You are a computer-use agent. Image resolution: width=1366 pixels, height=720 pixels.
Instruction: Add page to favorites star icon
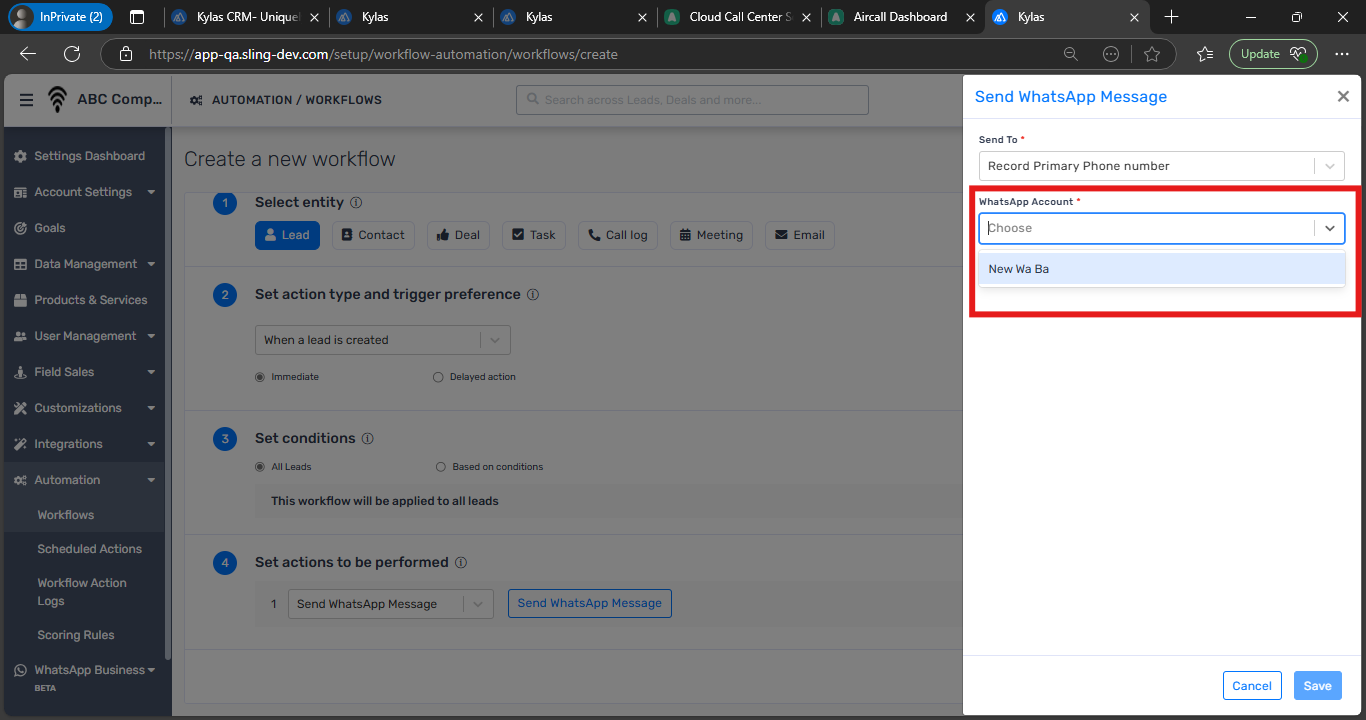pos(1151,54)
